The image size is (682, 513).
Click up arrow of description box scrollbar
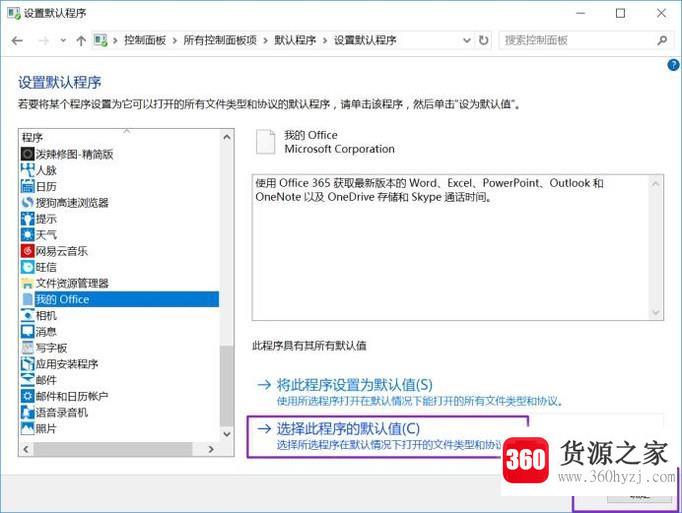[x=655, y=184]
